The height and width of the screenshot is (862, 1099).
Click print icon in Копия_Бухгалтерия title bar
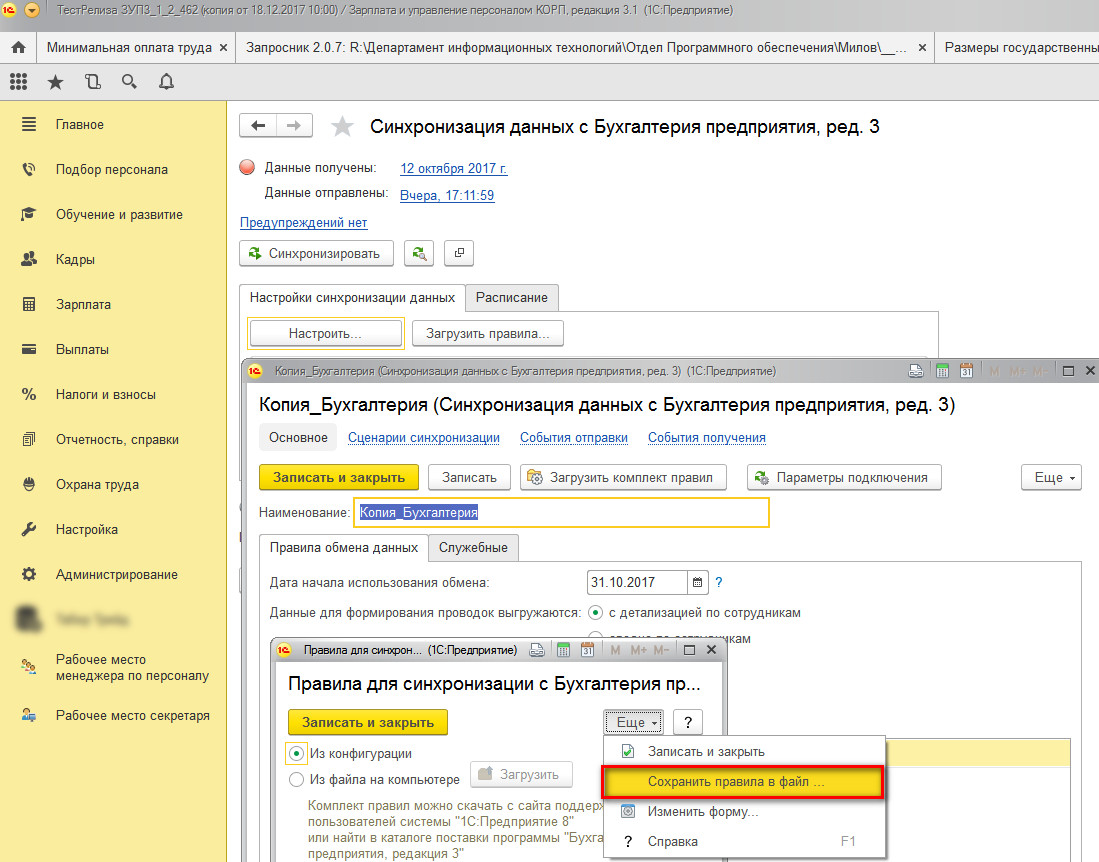point(915,371)
